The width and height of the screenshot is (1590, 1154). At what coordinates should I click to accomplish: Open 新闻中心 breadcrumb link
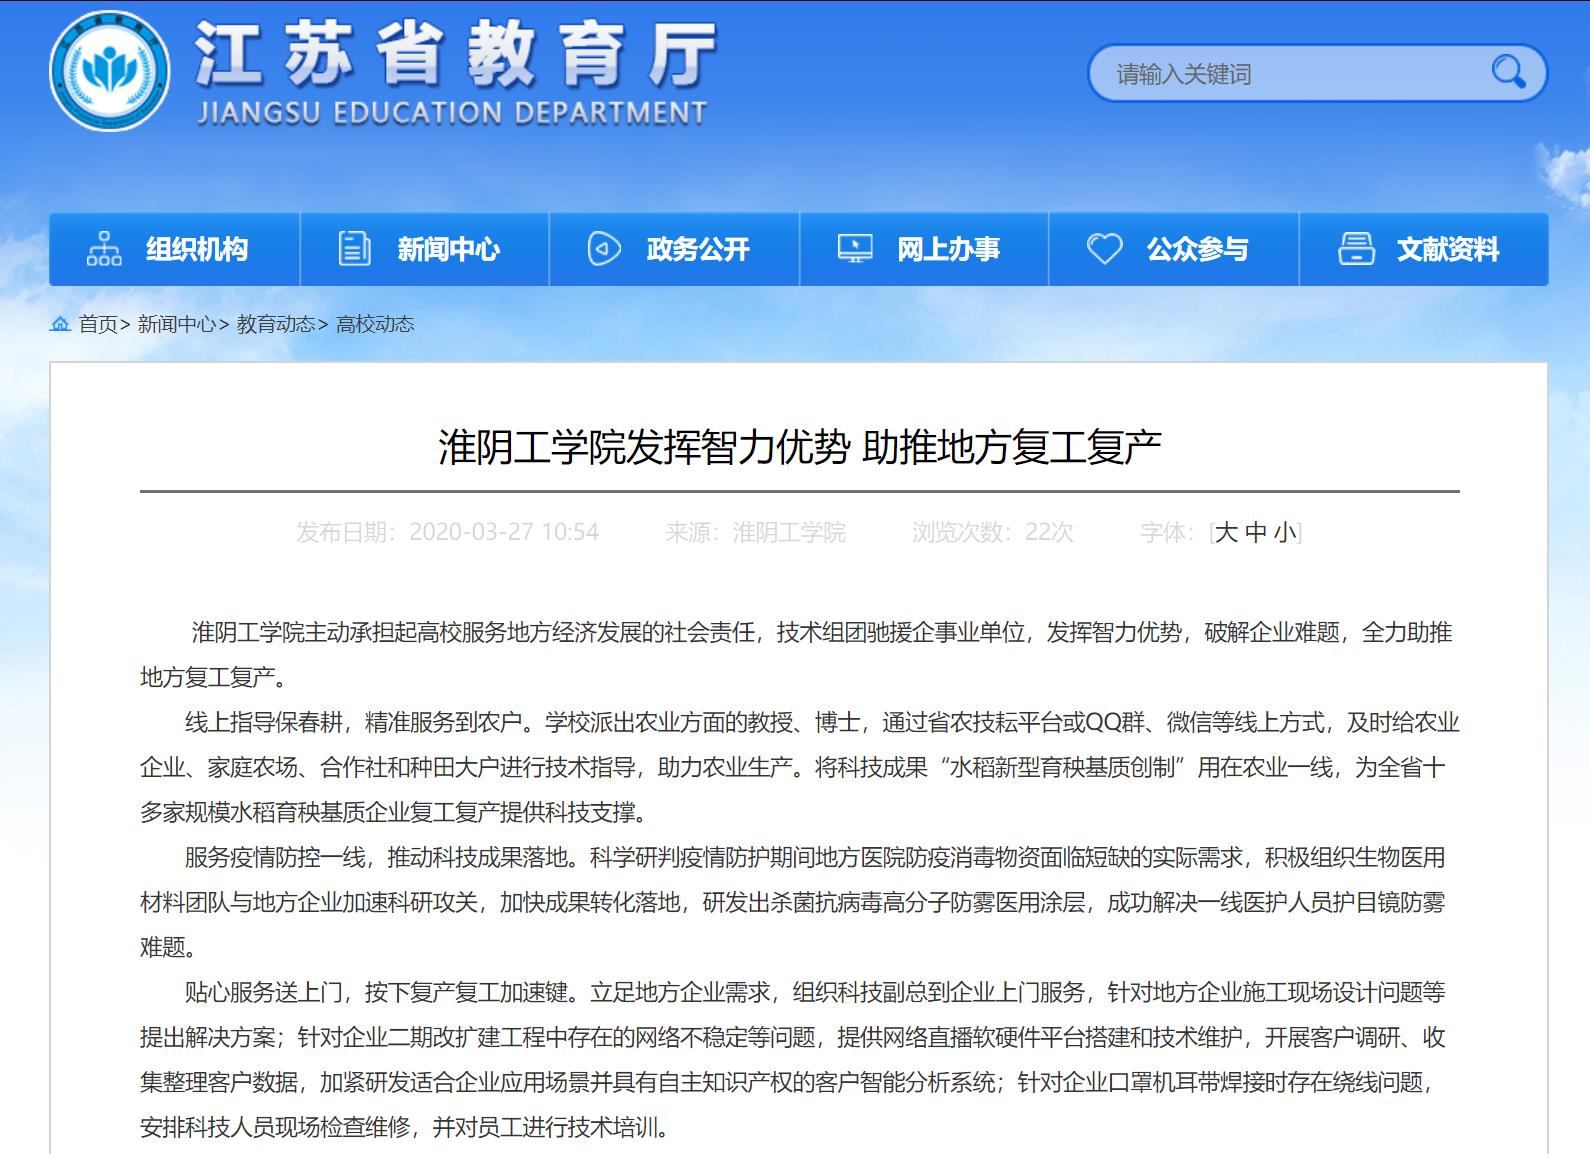coord(176,324)
